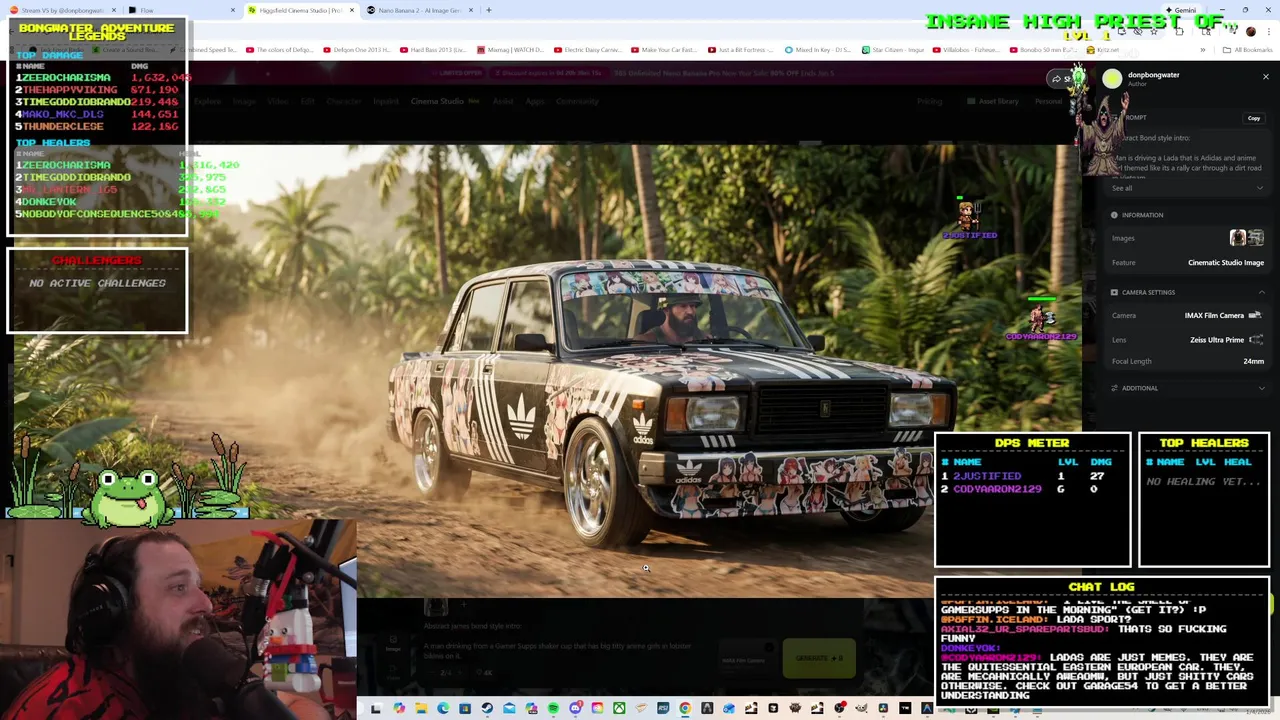Open first reference image thumbnail

tap(1238, 237)
